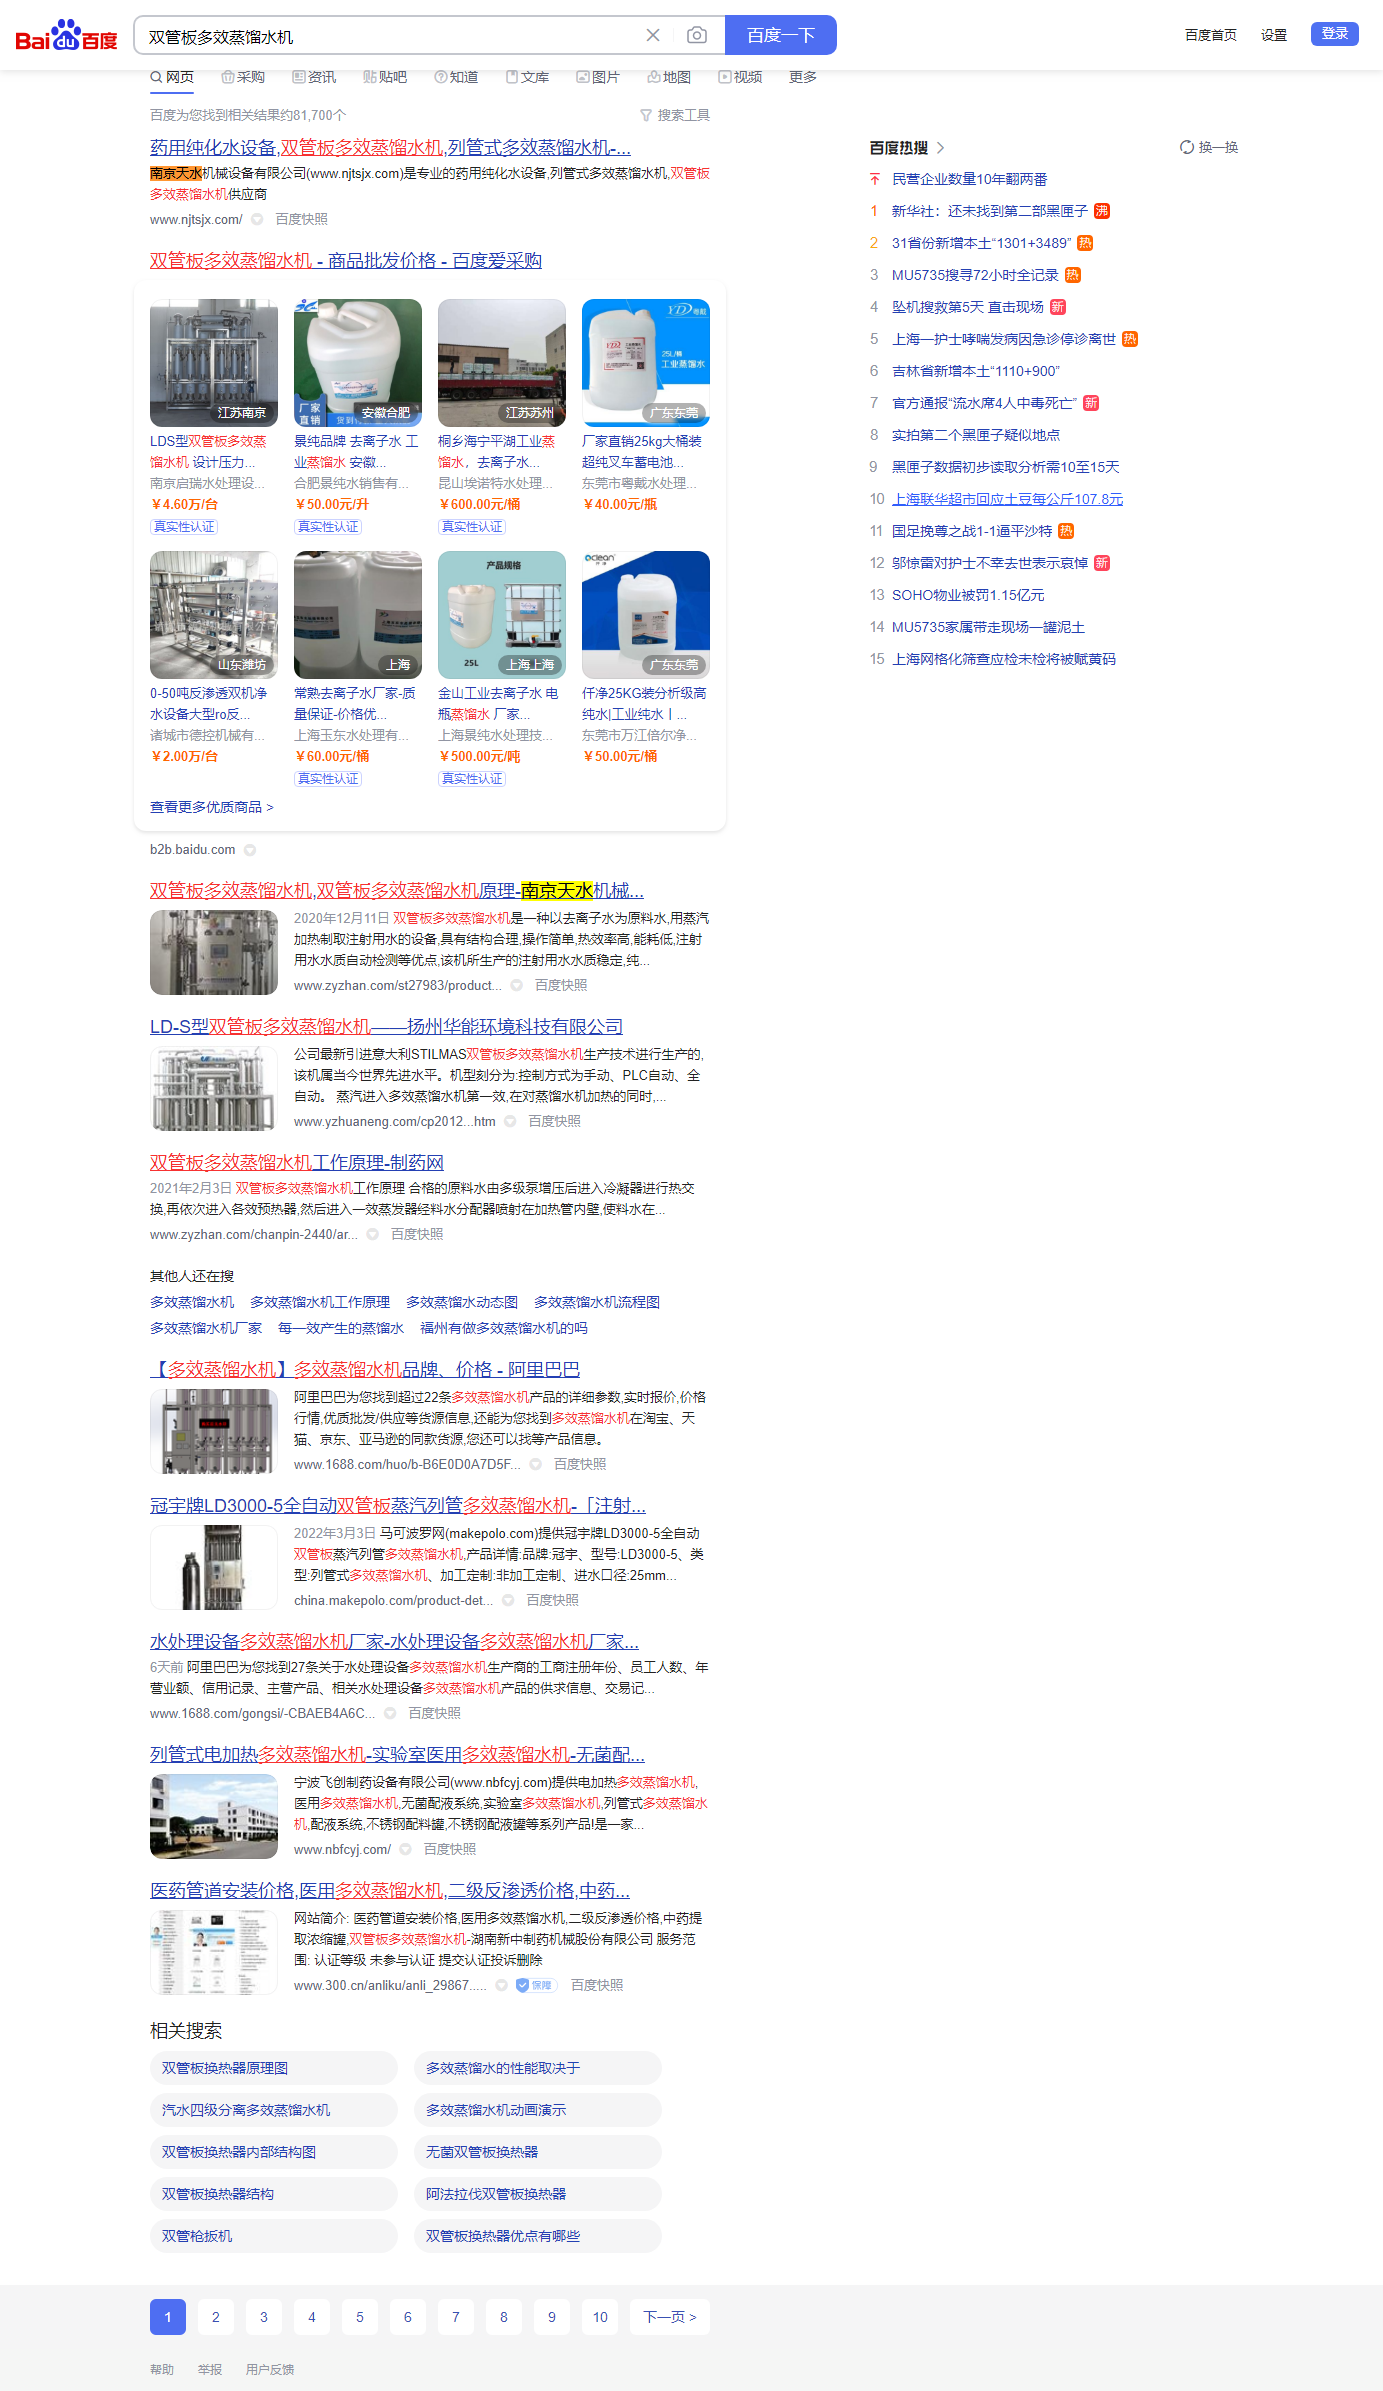Open 仟净25KG装分析级高纯水 thumbnail

[x=646, y=615]
